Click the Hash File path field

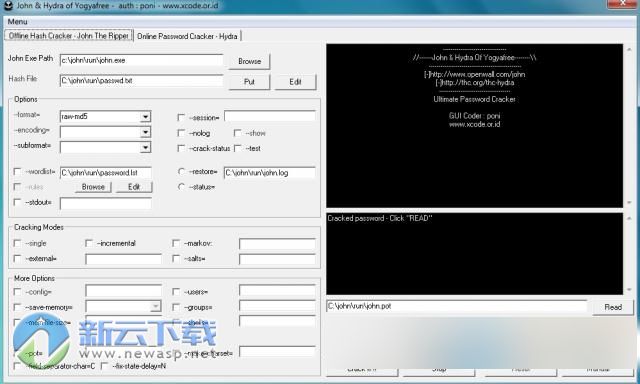tap(141, 81)
